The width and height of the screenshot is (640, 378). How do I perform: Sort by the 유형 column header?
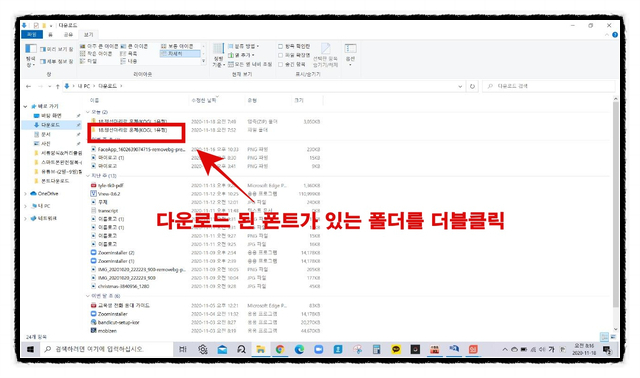click(252, 100)
